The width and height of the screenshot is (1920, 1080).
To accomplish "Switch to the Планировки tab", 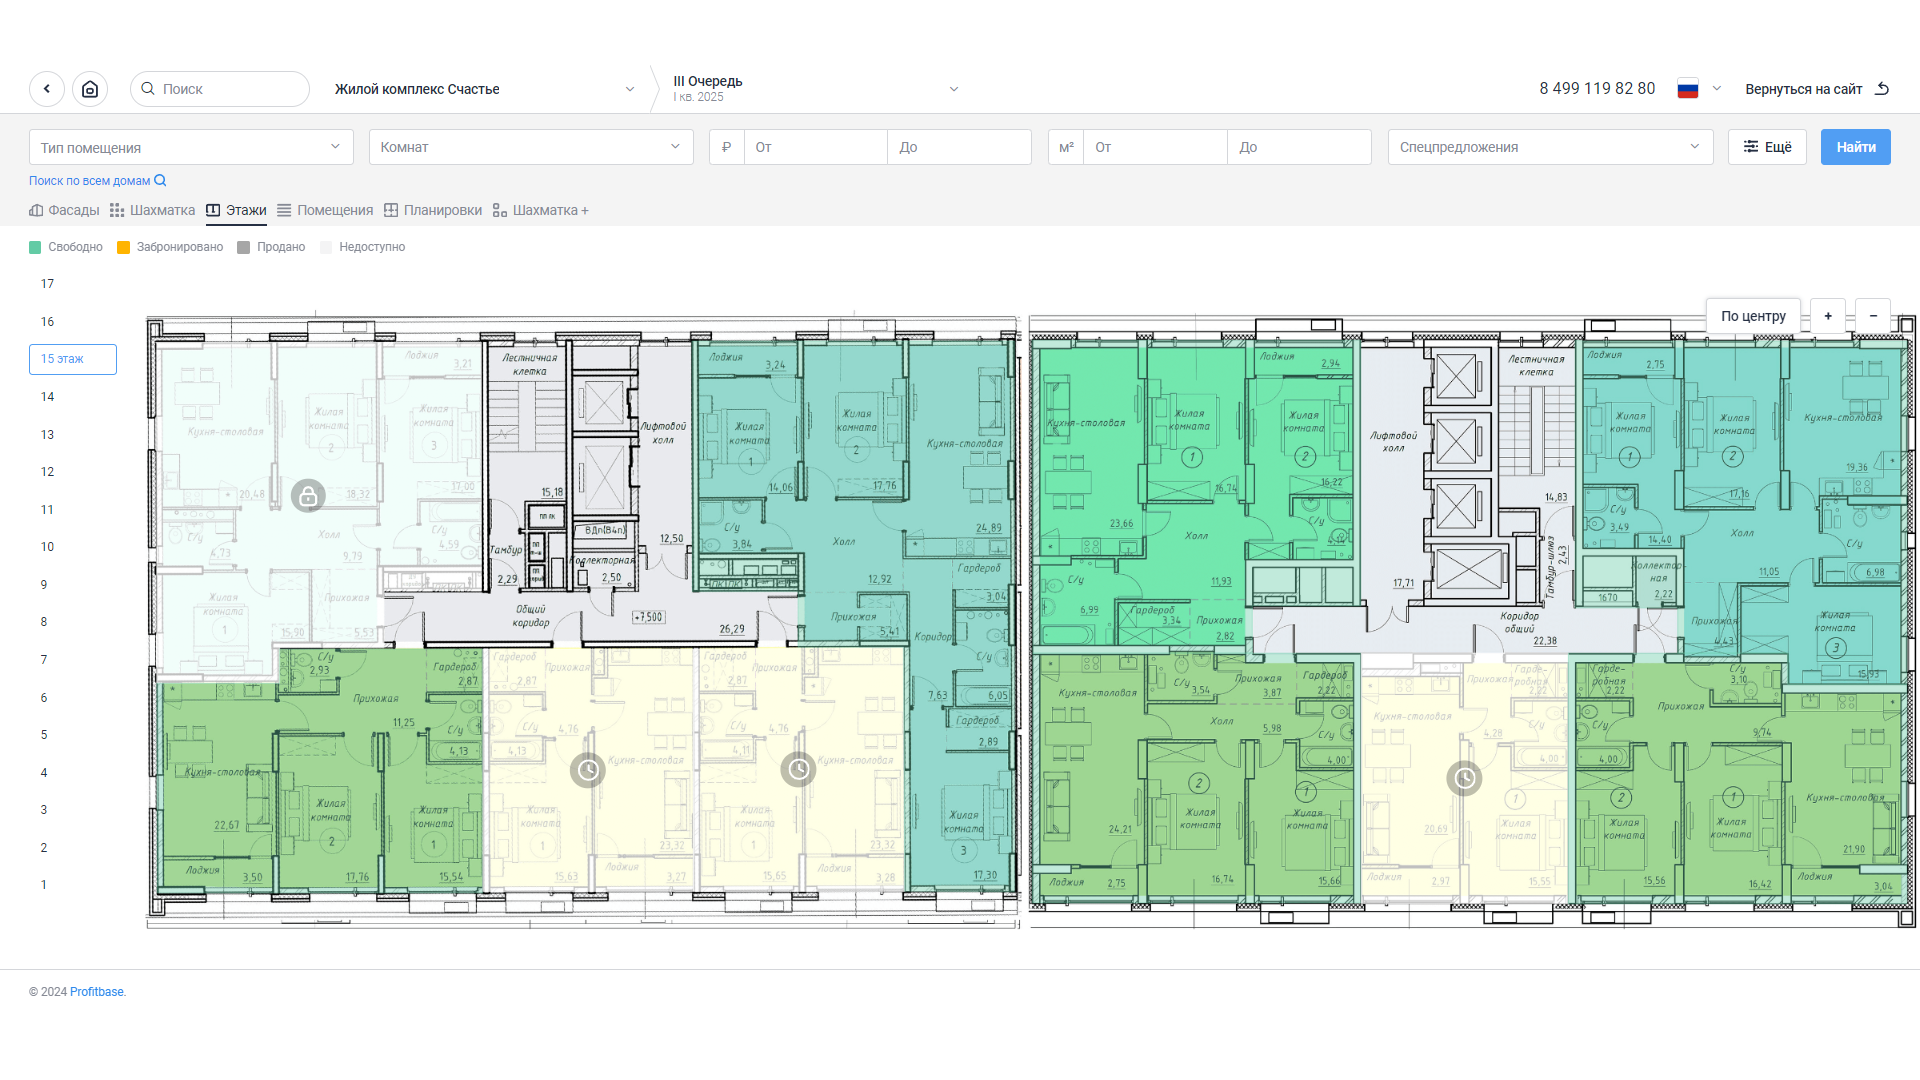I will (433, 210).
